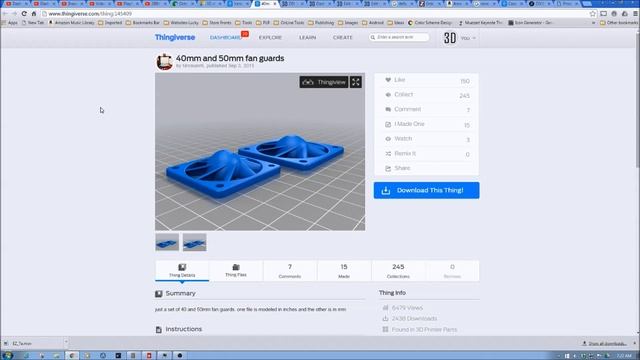Open the Explore menu item
640x360 pixels.
270,38
